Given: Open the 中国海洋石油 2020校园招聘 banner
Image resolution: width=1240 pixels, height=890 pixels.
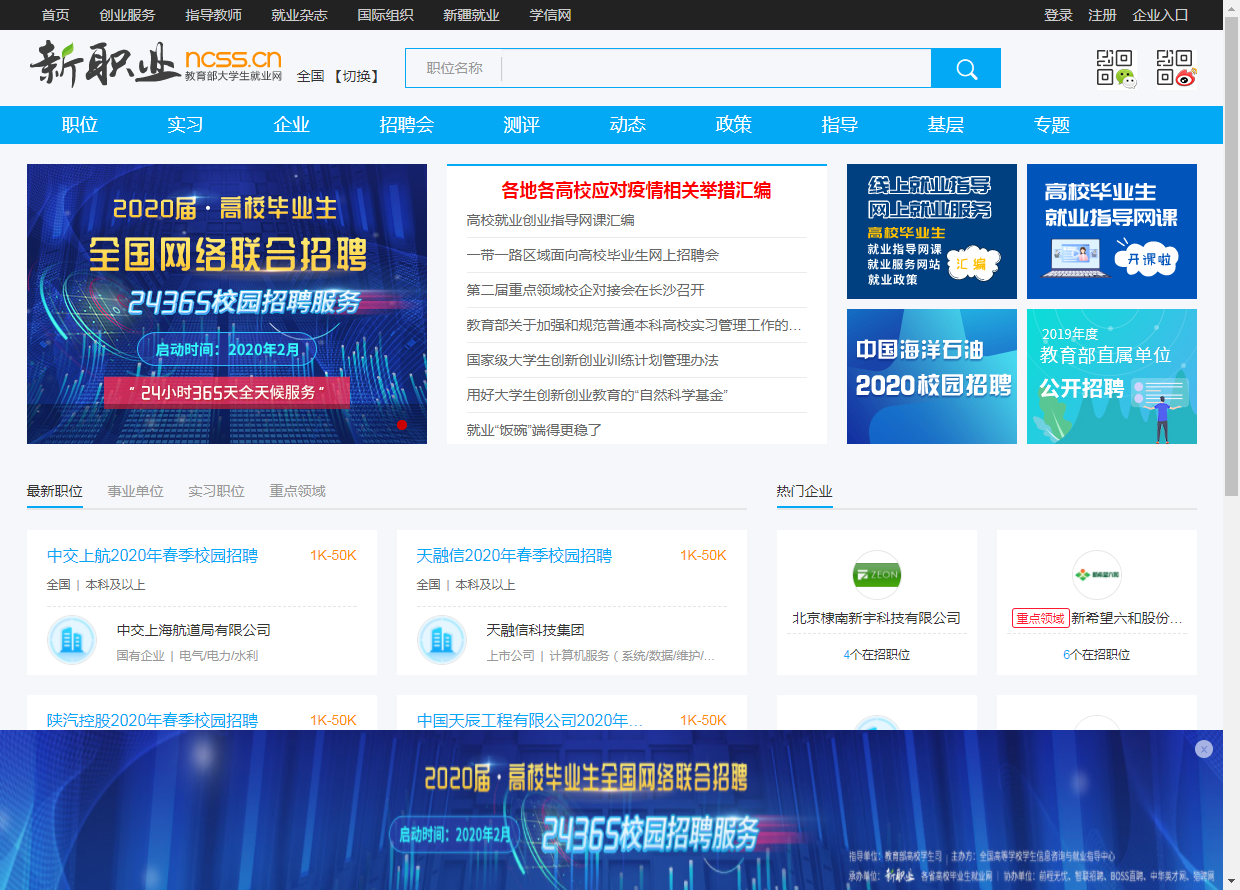Looking at the screenshot, I should [x=931, y=376].
